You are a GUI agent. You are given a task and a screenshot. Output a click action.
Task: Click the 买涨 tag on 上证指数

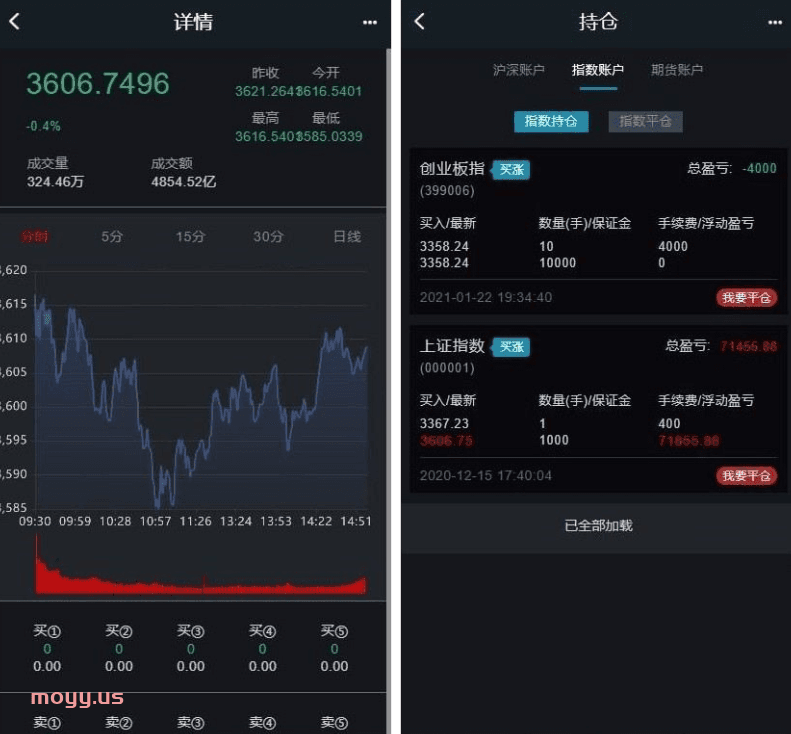pyautogui.click(x=511, y=347)
